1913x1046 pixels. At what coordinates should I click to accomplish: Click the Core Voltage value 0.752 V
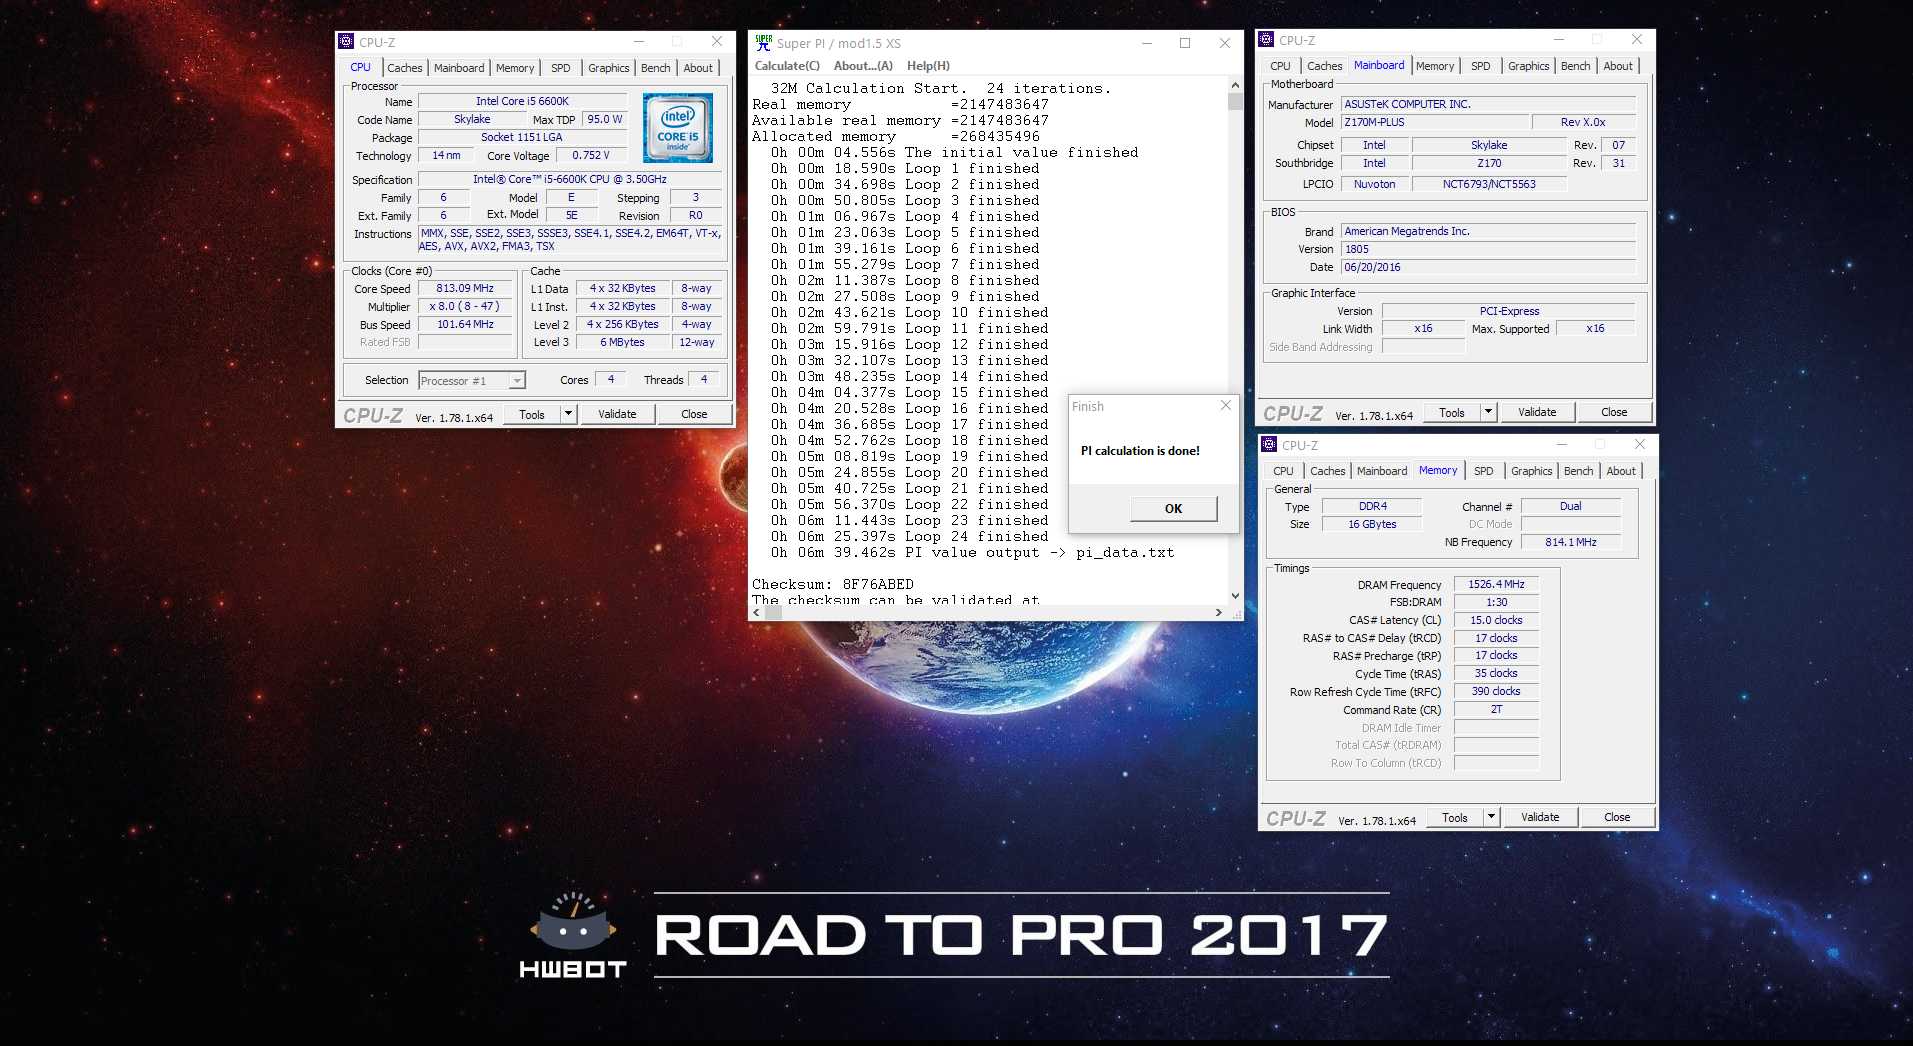click(x=590, y=155)
